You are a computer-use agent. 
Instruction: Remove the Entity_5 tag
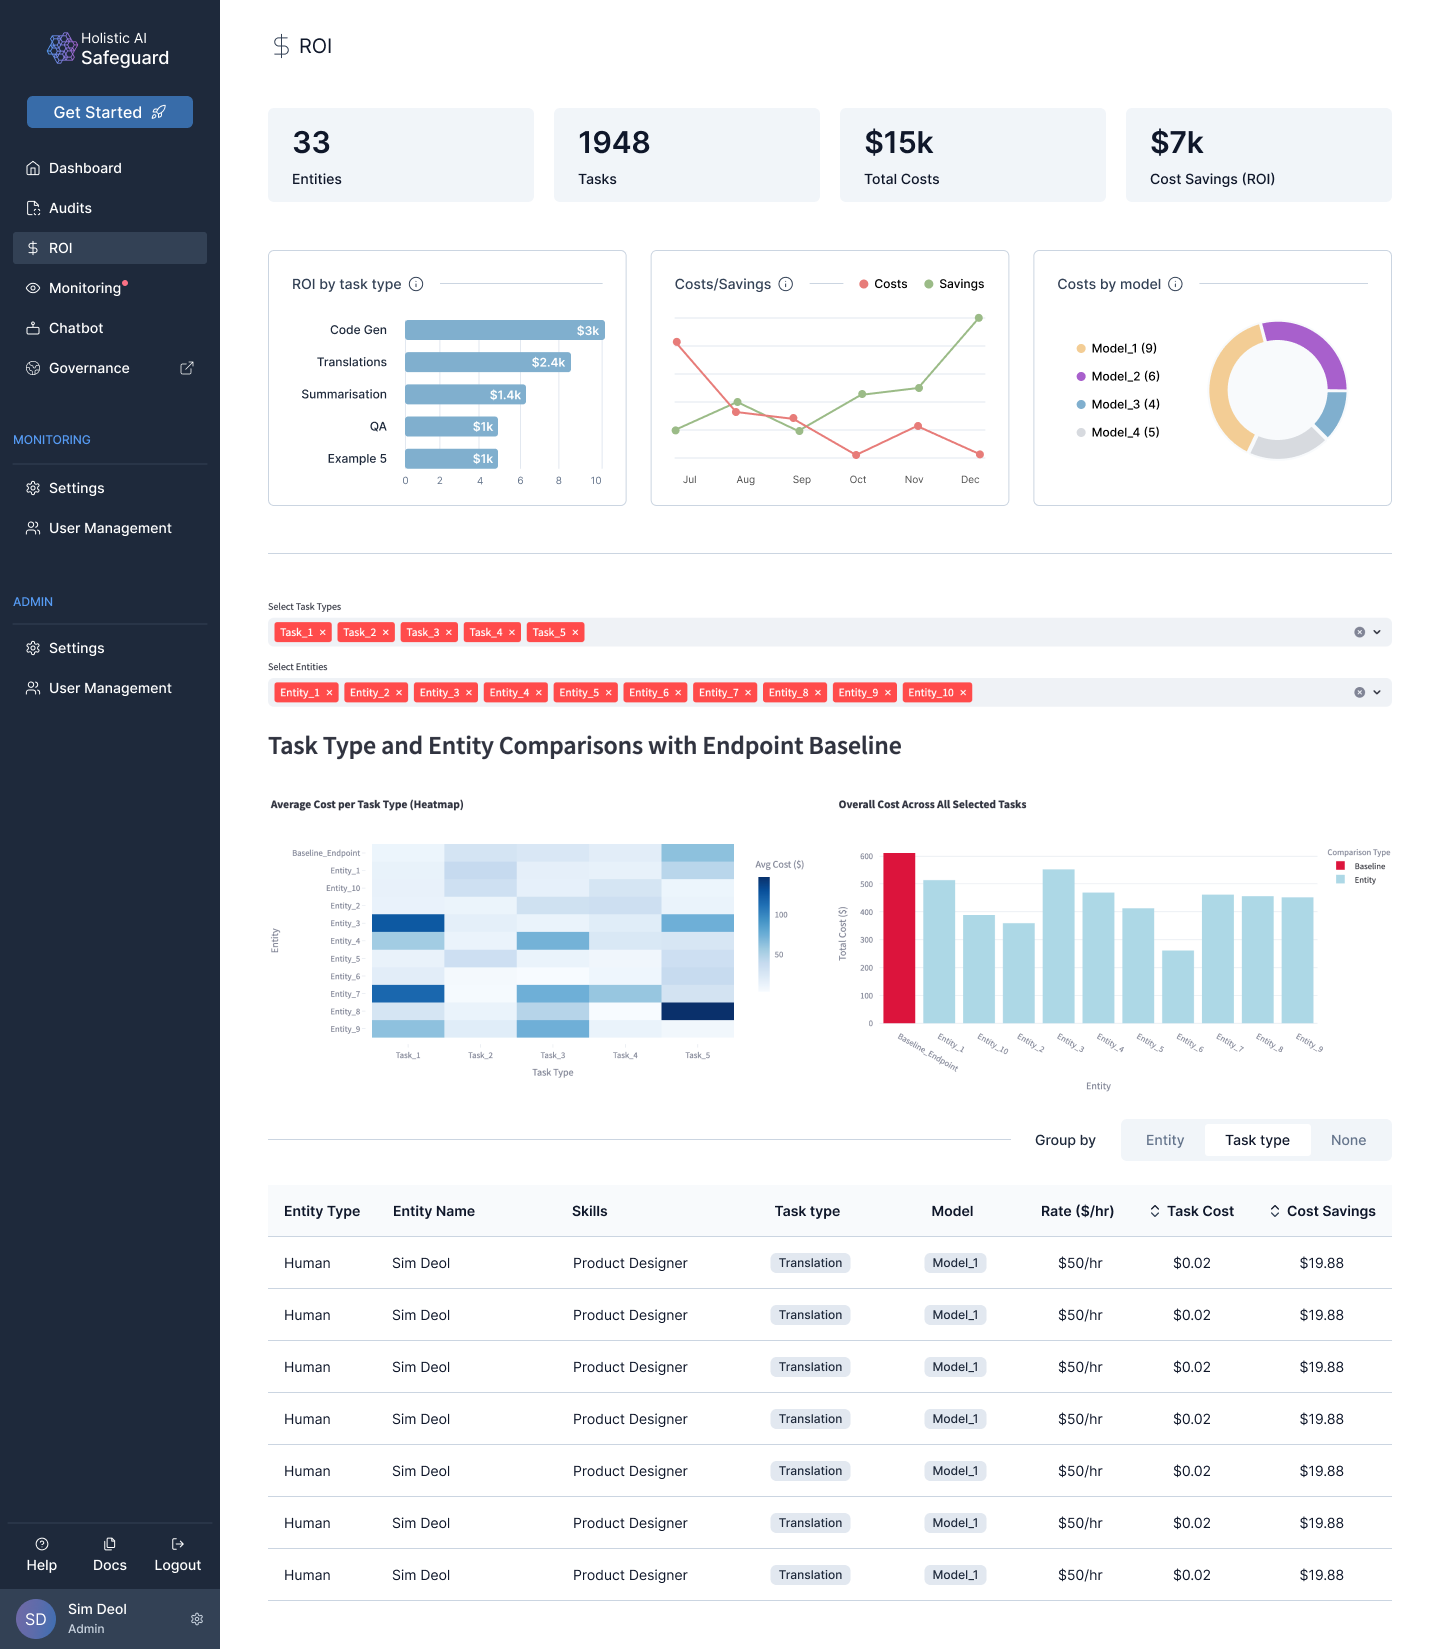click(x=609, y=693)
